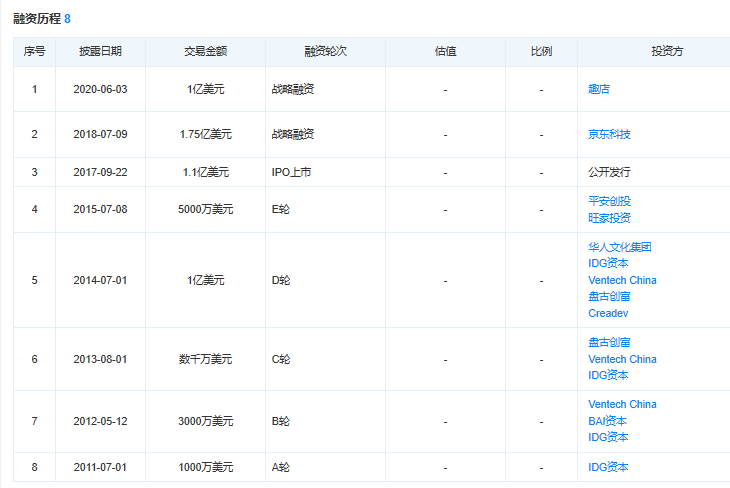Select the 估值 column header
Viewport: 730px width, 488px height.
[446, 51]
